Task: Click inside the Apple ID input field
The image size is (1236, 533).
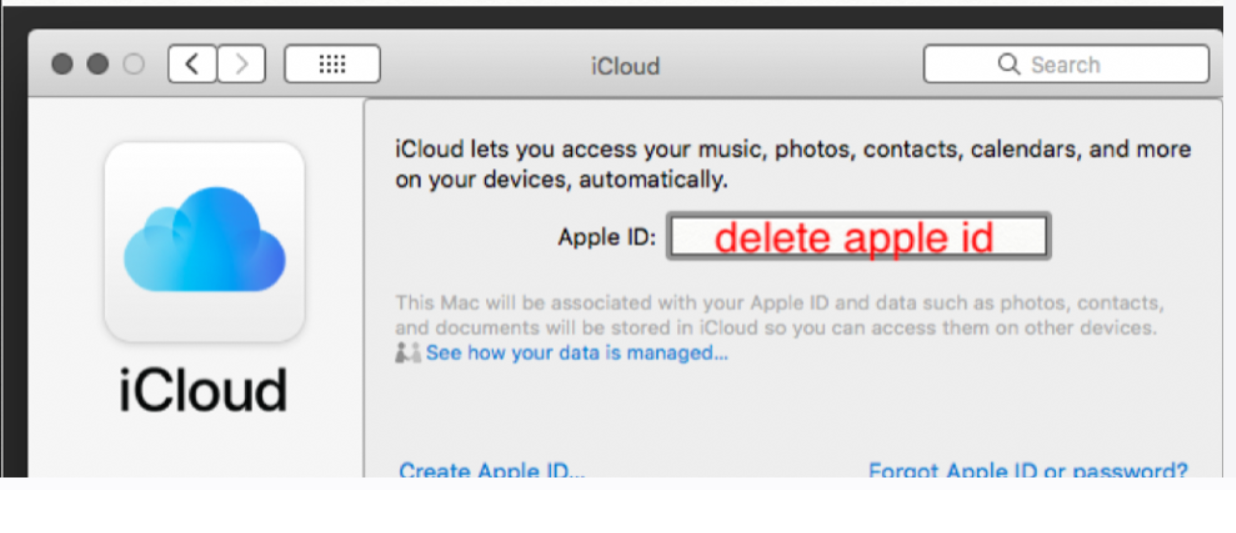Action: 858,238
